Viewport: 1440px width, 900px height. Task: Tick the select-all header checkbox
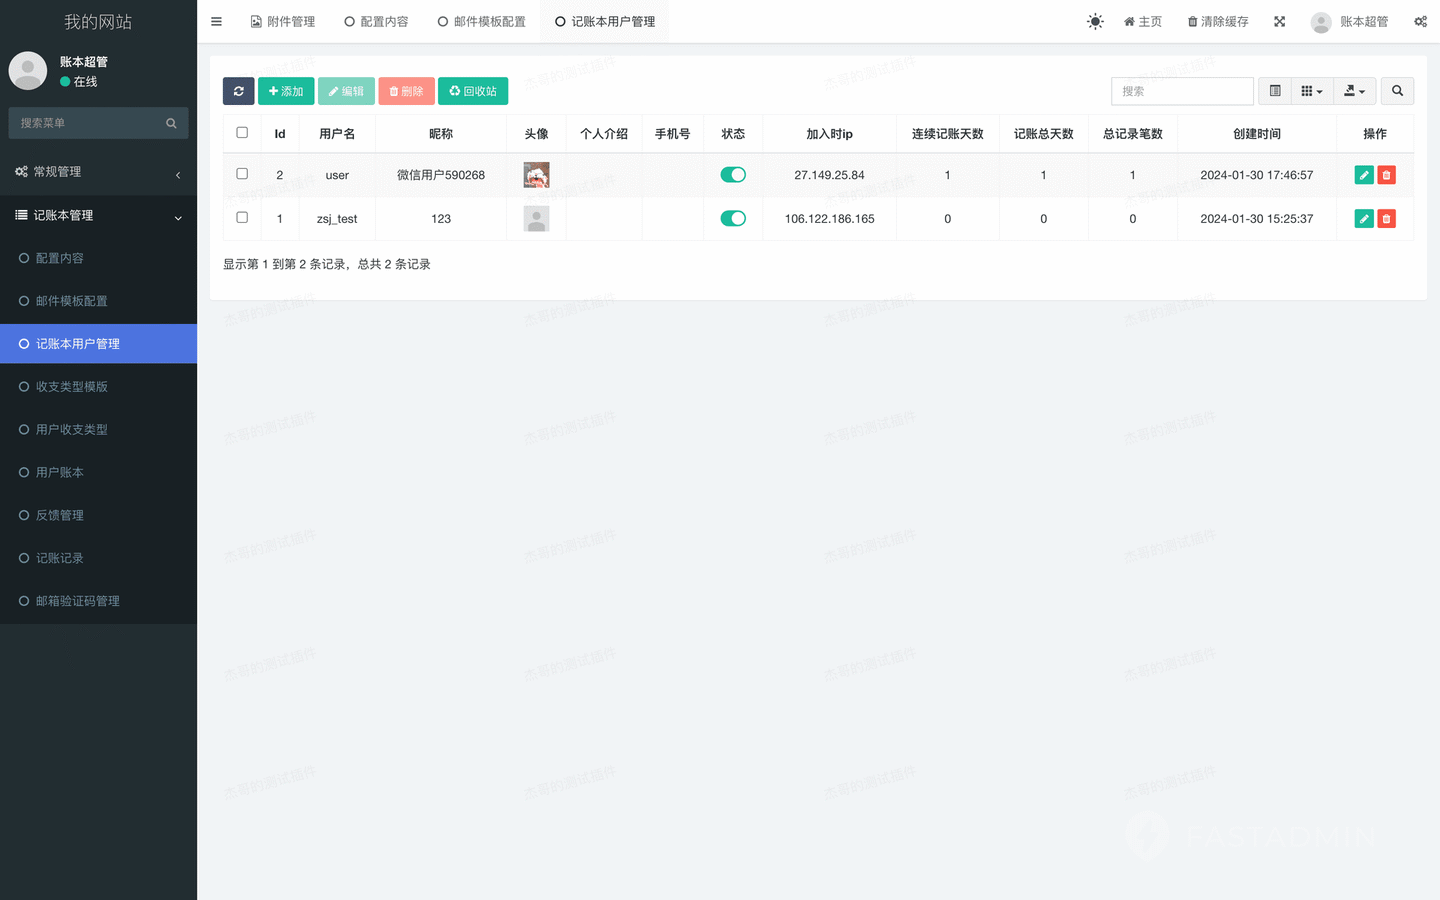pos(242,132)
